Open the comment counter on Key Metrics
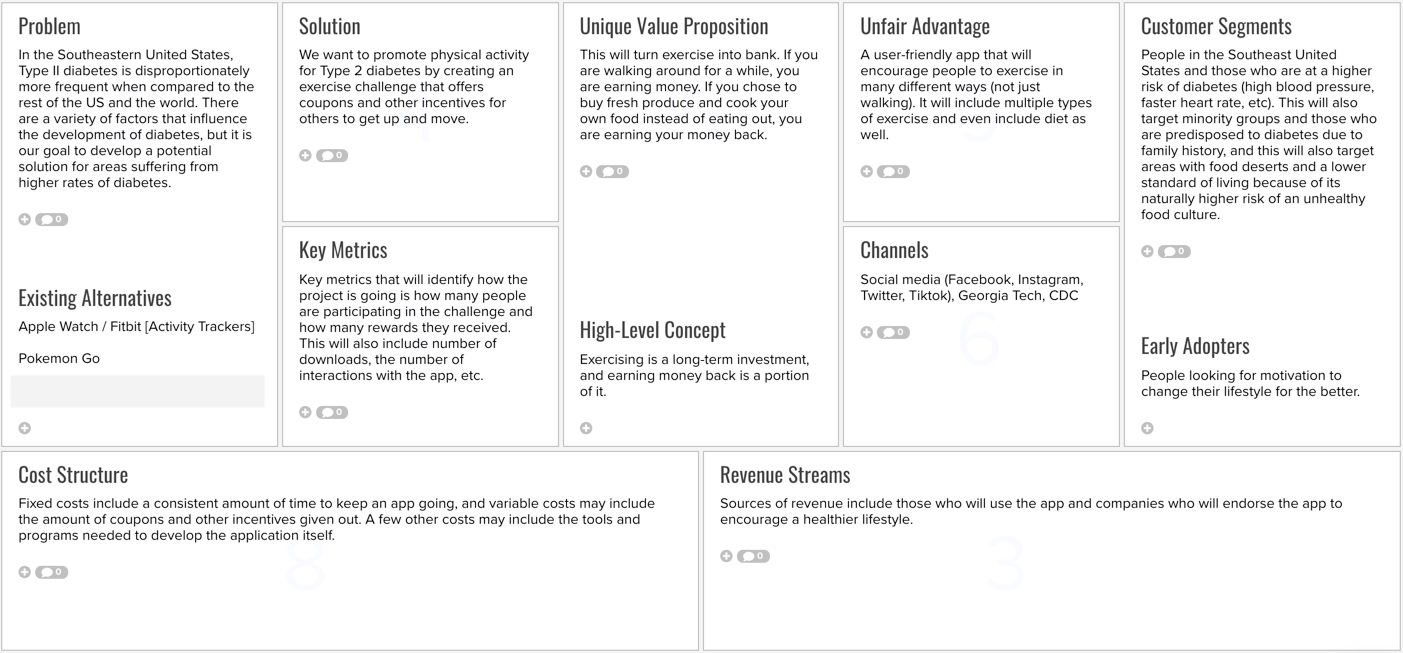Viewport: 1403px width, 653px height. [x=330, y=411]
